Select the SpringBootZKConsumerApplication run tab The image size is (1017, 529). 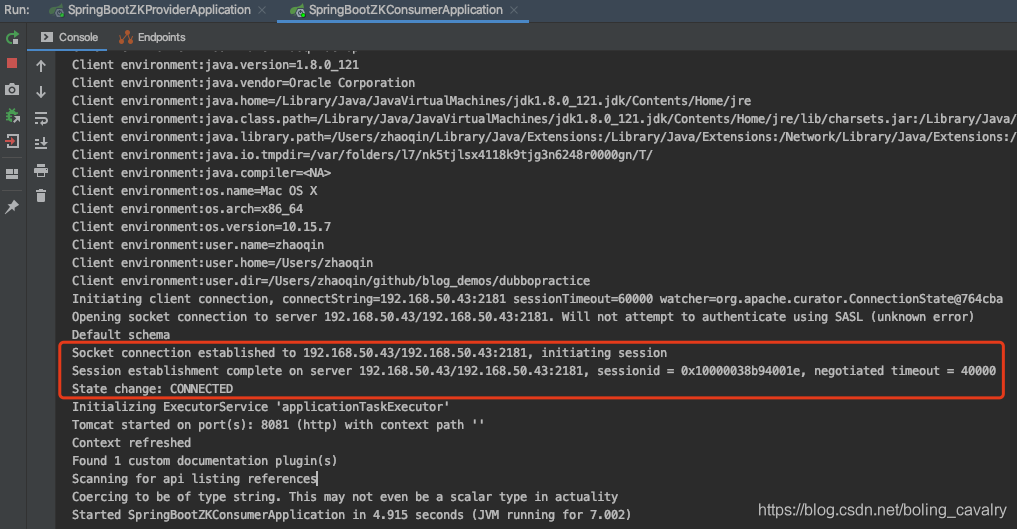tap(405, 10)
